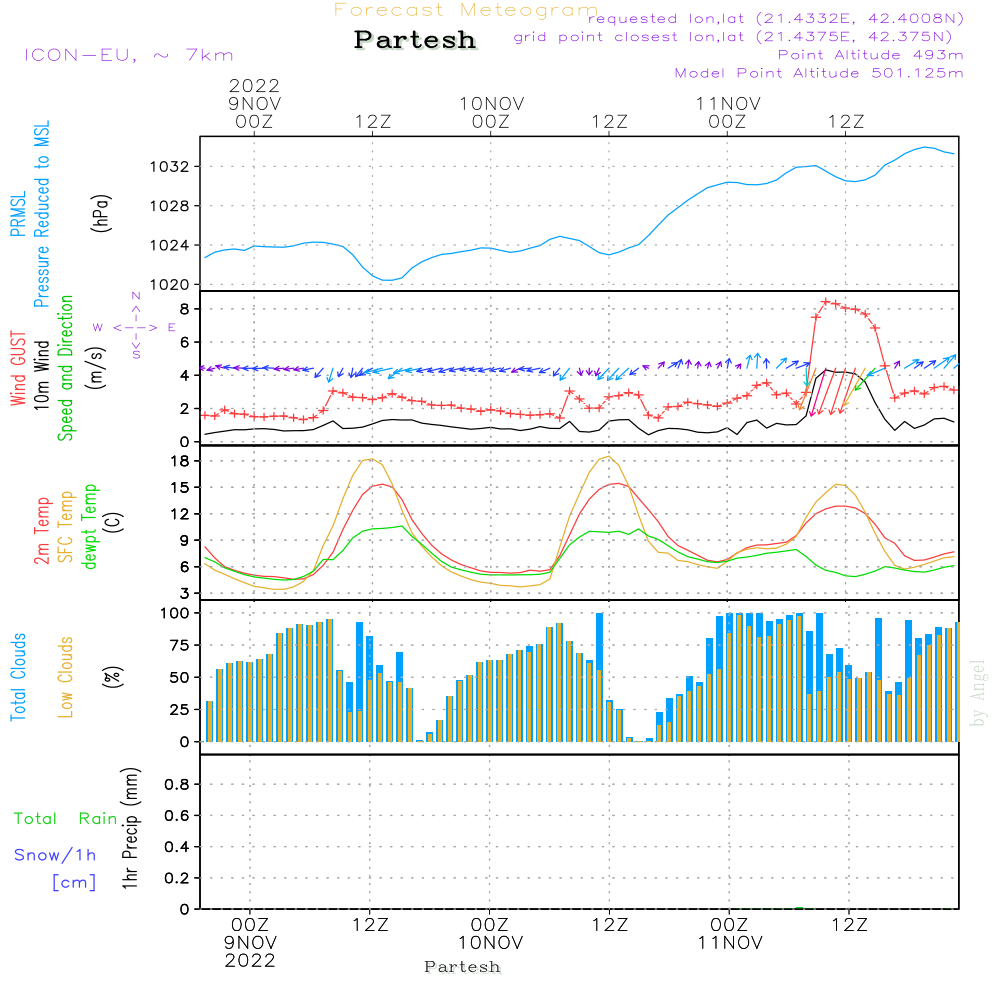This screenshot has height=1000, width=1000.
Task: Click the 100 cloud percentage axis value
Action: pos(174,613)
